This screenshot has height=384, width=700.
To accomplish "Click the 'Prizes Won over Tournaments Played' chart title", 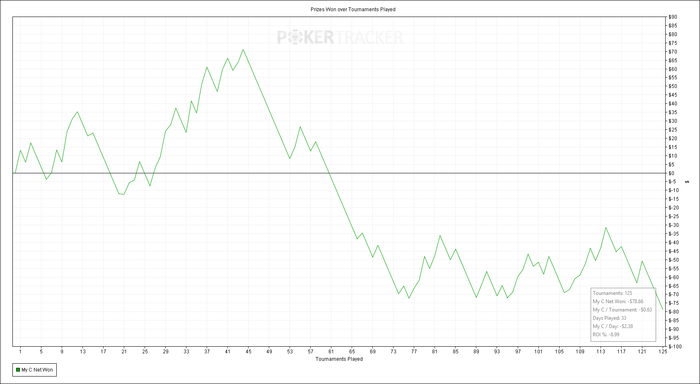I will (x=353, y=9).
